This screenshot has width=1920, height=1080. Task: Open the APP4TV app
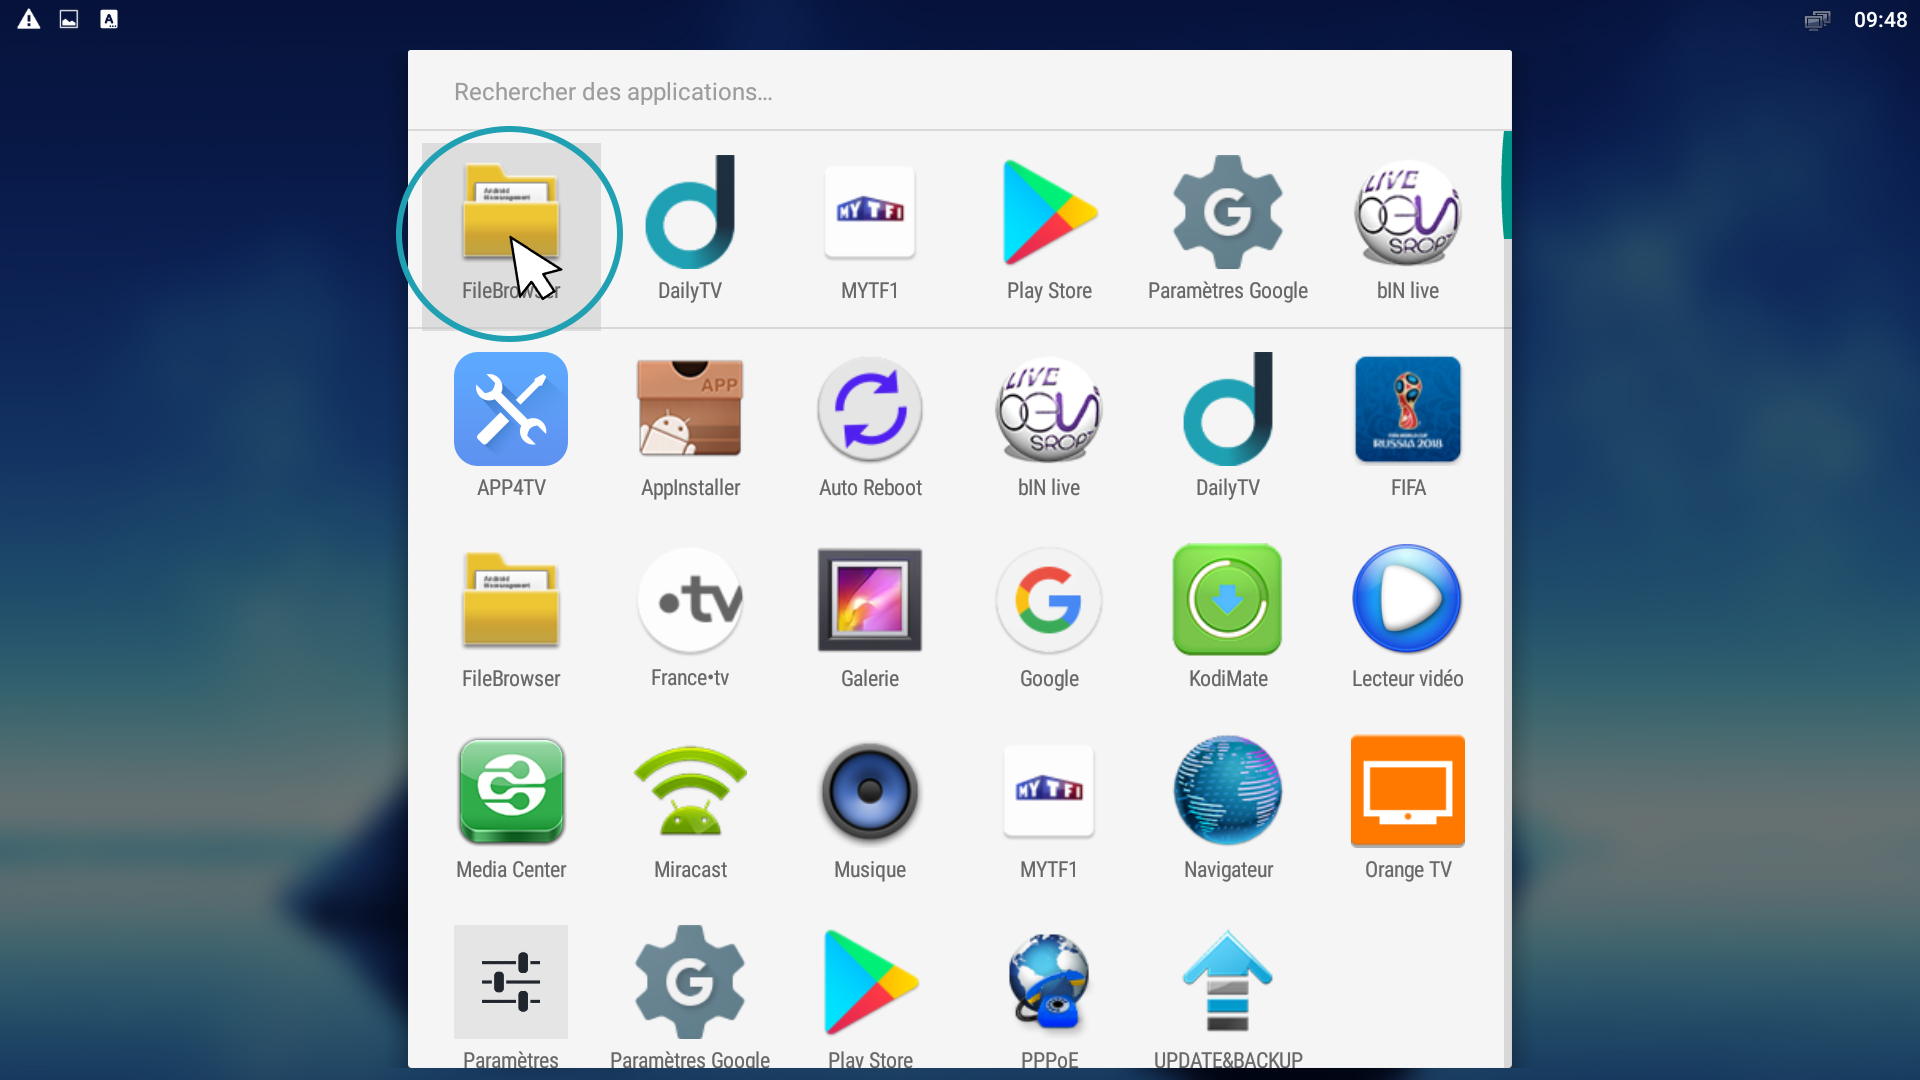[511, 426]
